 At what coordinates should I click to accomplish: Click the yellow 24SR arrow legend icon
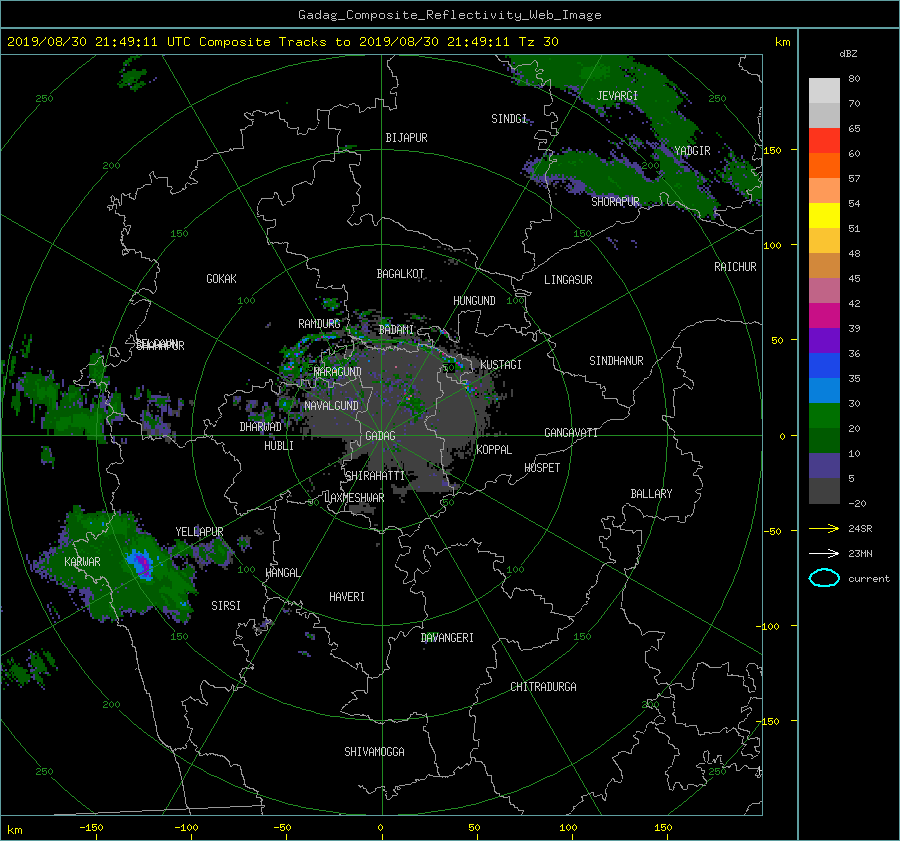[x=824, y=528]
